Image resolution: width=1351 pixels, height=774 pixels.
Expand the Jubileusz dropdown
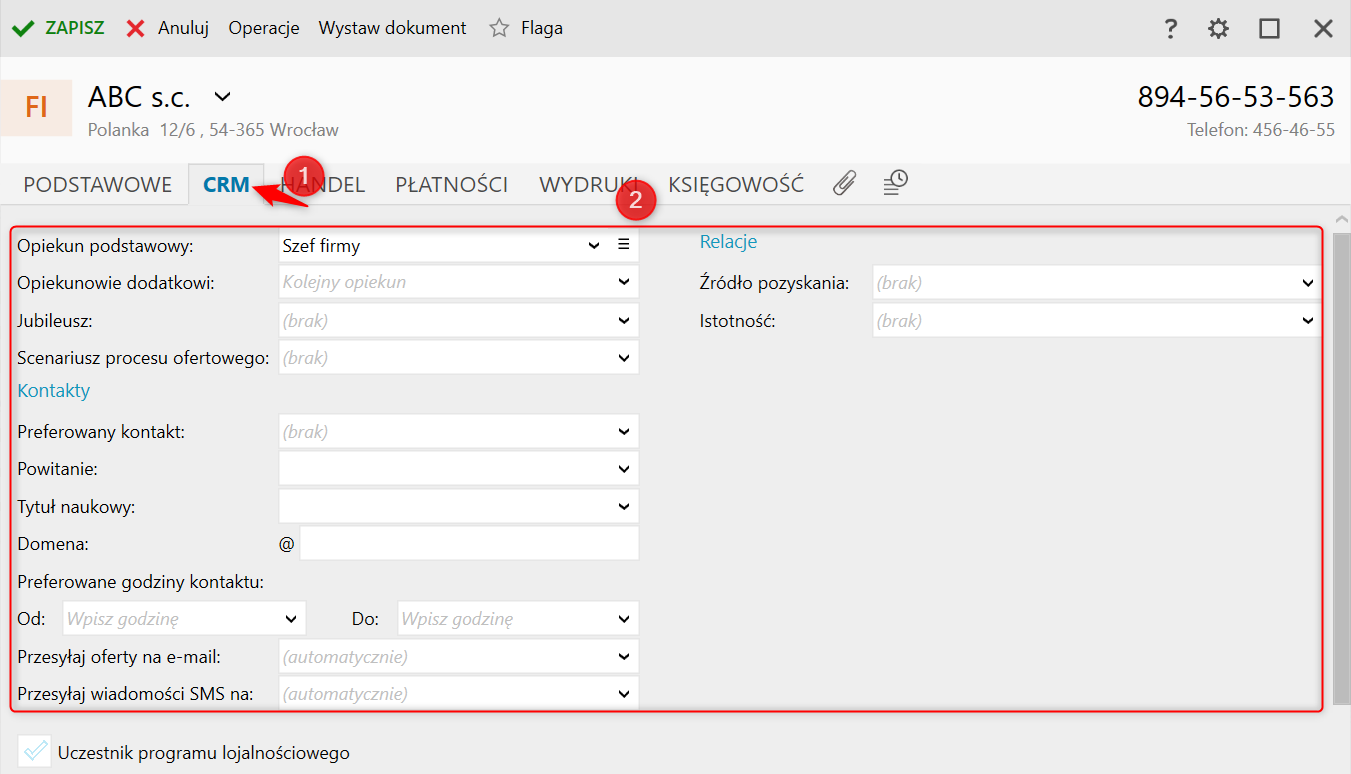[x=624, y=321]
